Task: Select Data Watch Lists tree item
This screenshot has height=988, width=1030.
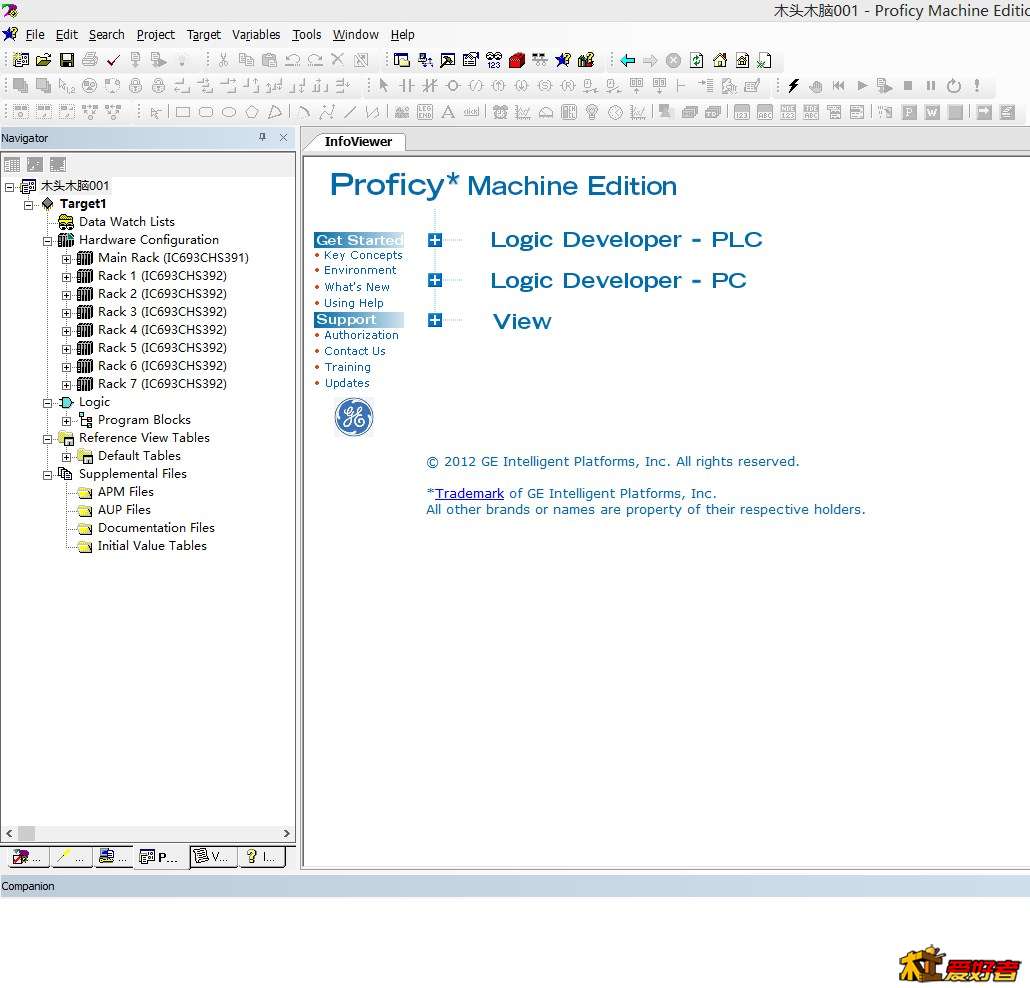Action: [x=127, y=221]
